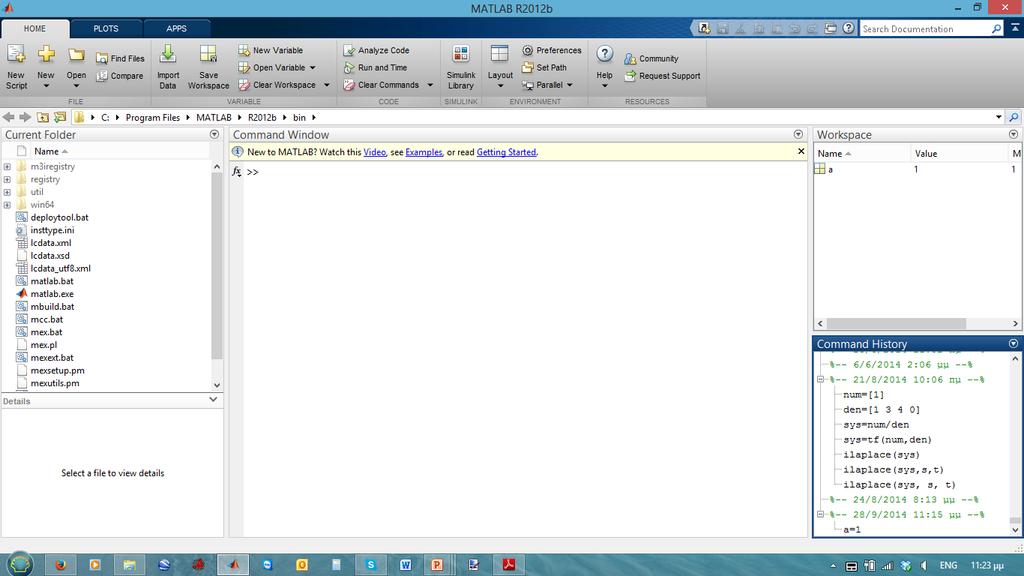
Task: Create a New Variable
Action: [x=270, y=50]
